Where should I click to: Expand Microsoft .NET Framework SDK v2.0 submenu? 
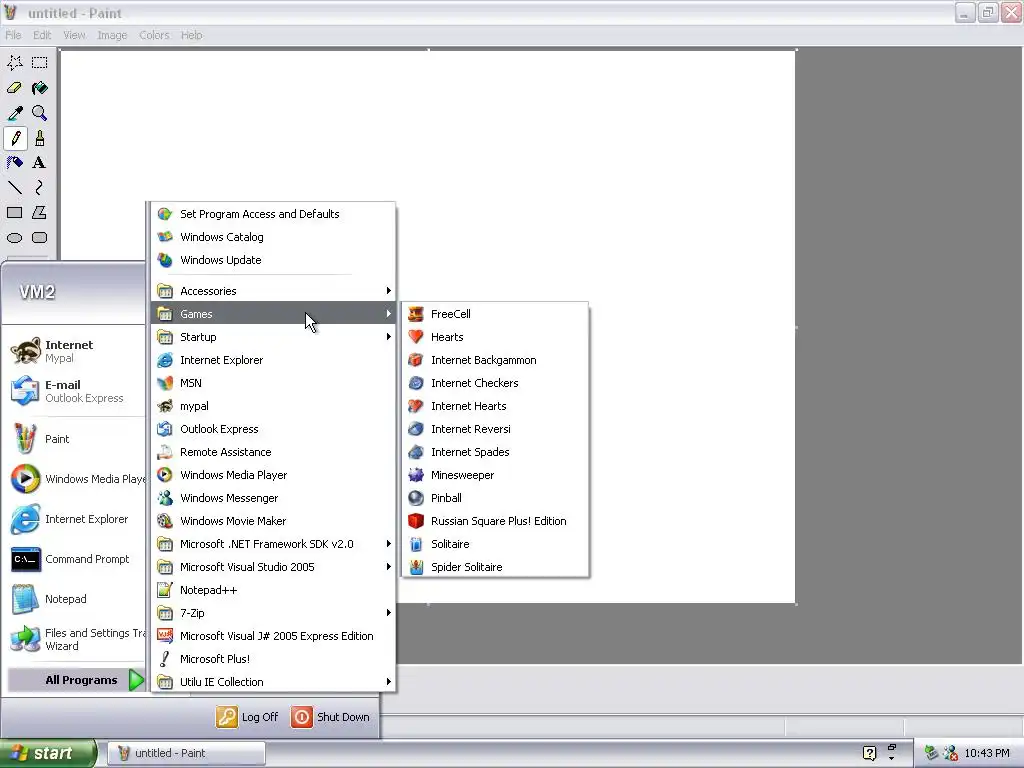pos(273,544)
